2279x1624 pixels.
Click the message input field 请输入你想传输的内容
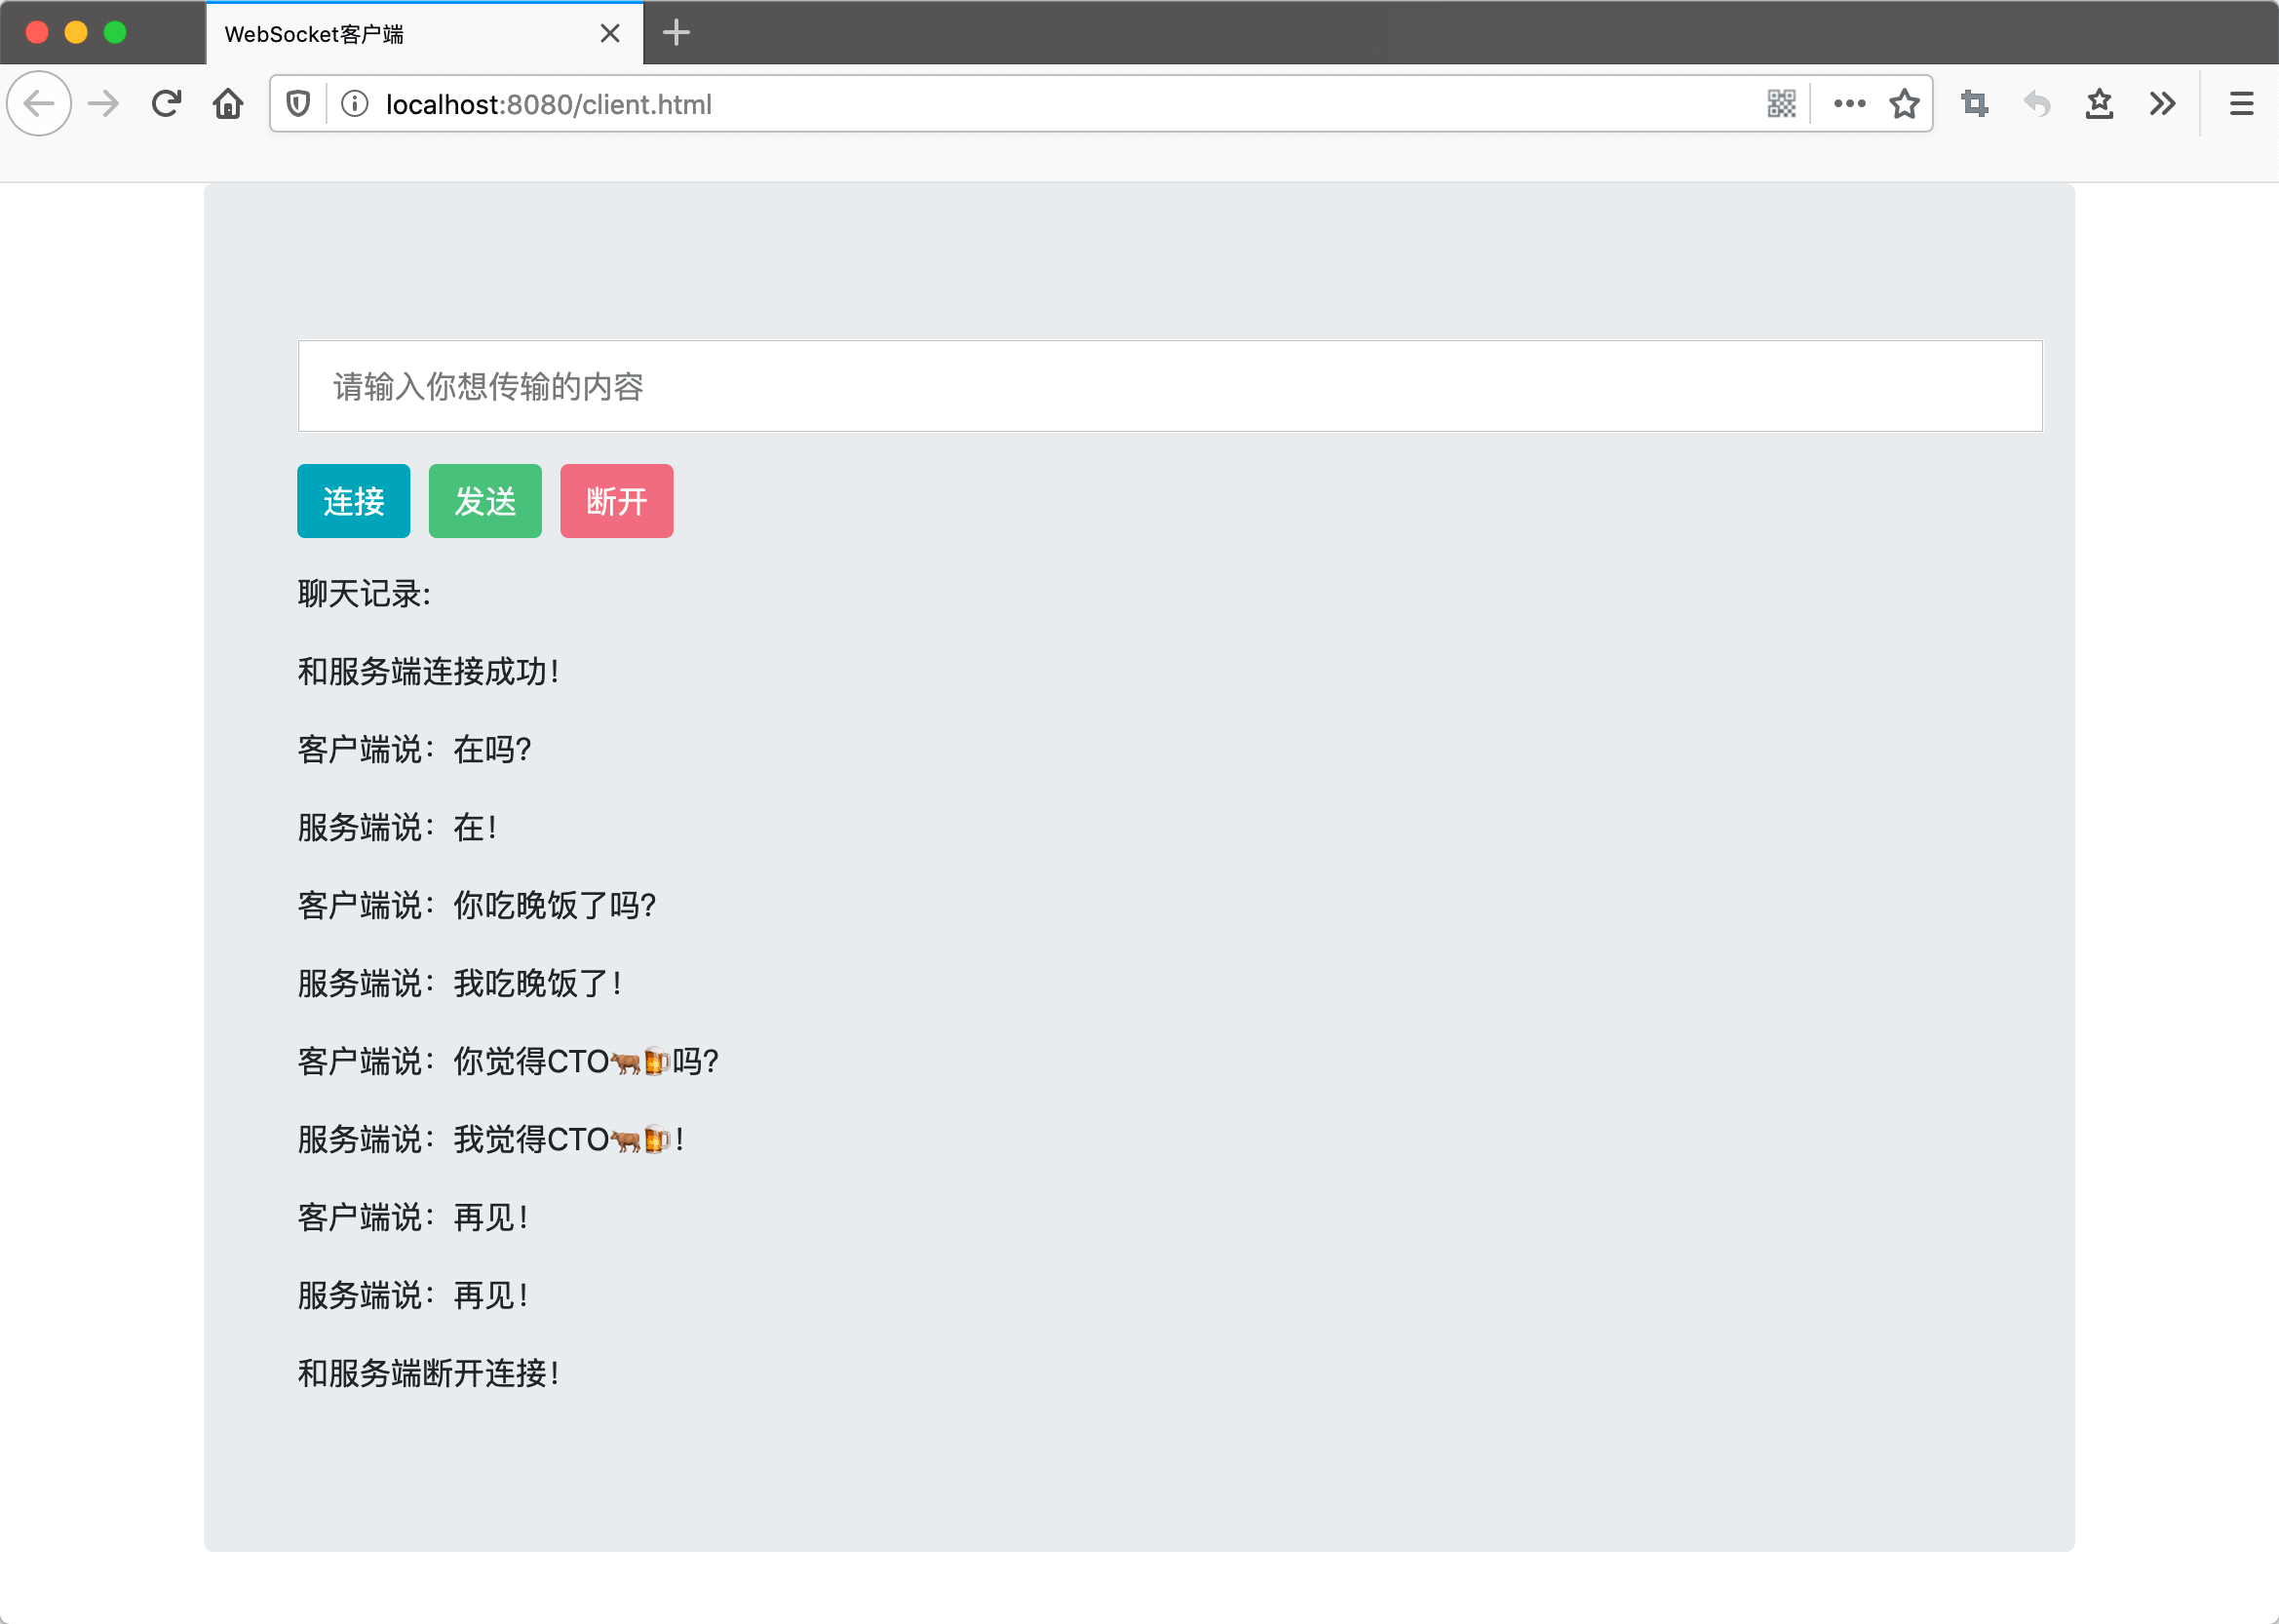(x=1169, y=386)
